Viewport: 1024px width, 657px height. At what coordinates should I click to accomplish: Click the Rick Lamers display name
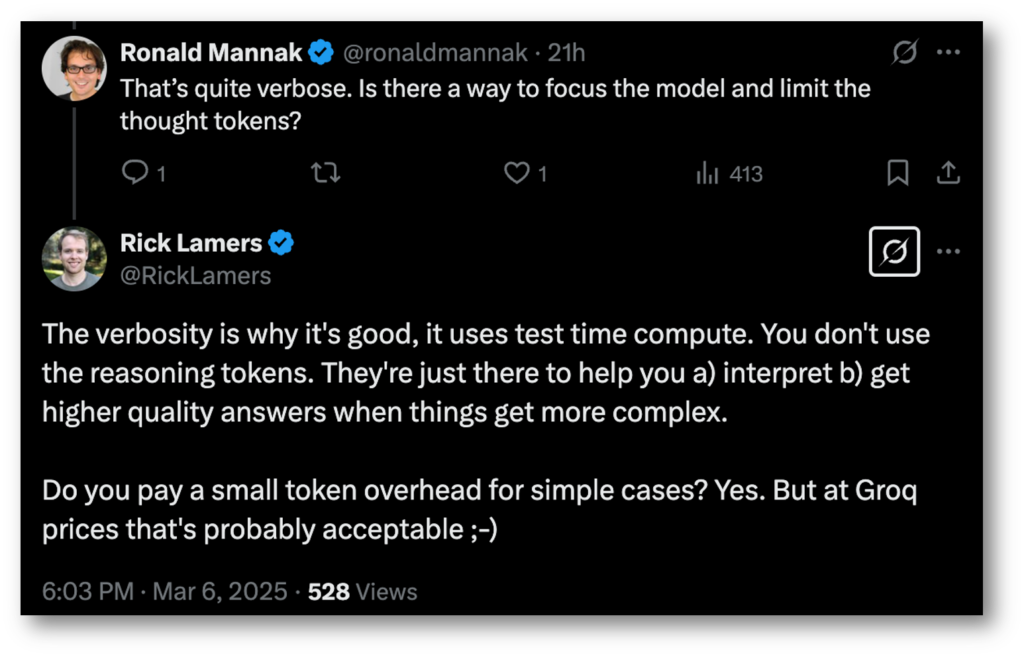click(191, 243)
